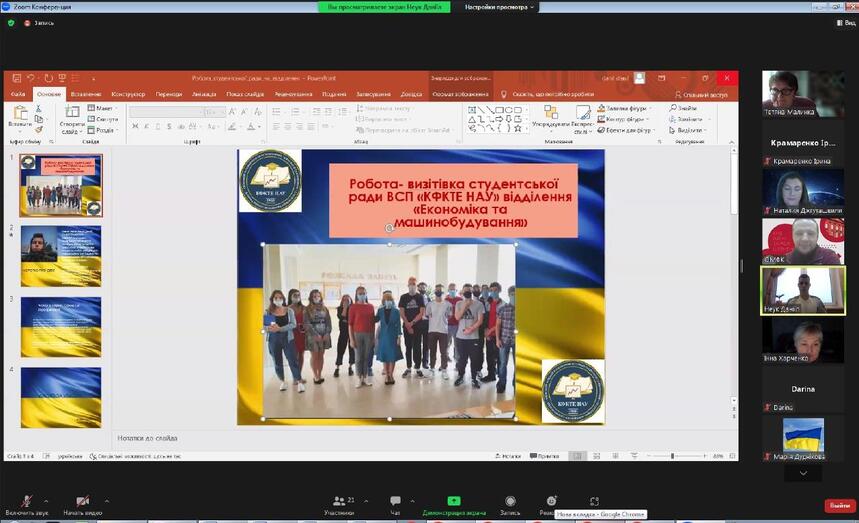Expand chat options arrow
The width and height of the screenshot is (859, 523).
coord(412,501)
